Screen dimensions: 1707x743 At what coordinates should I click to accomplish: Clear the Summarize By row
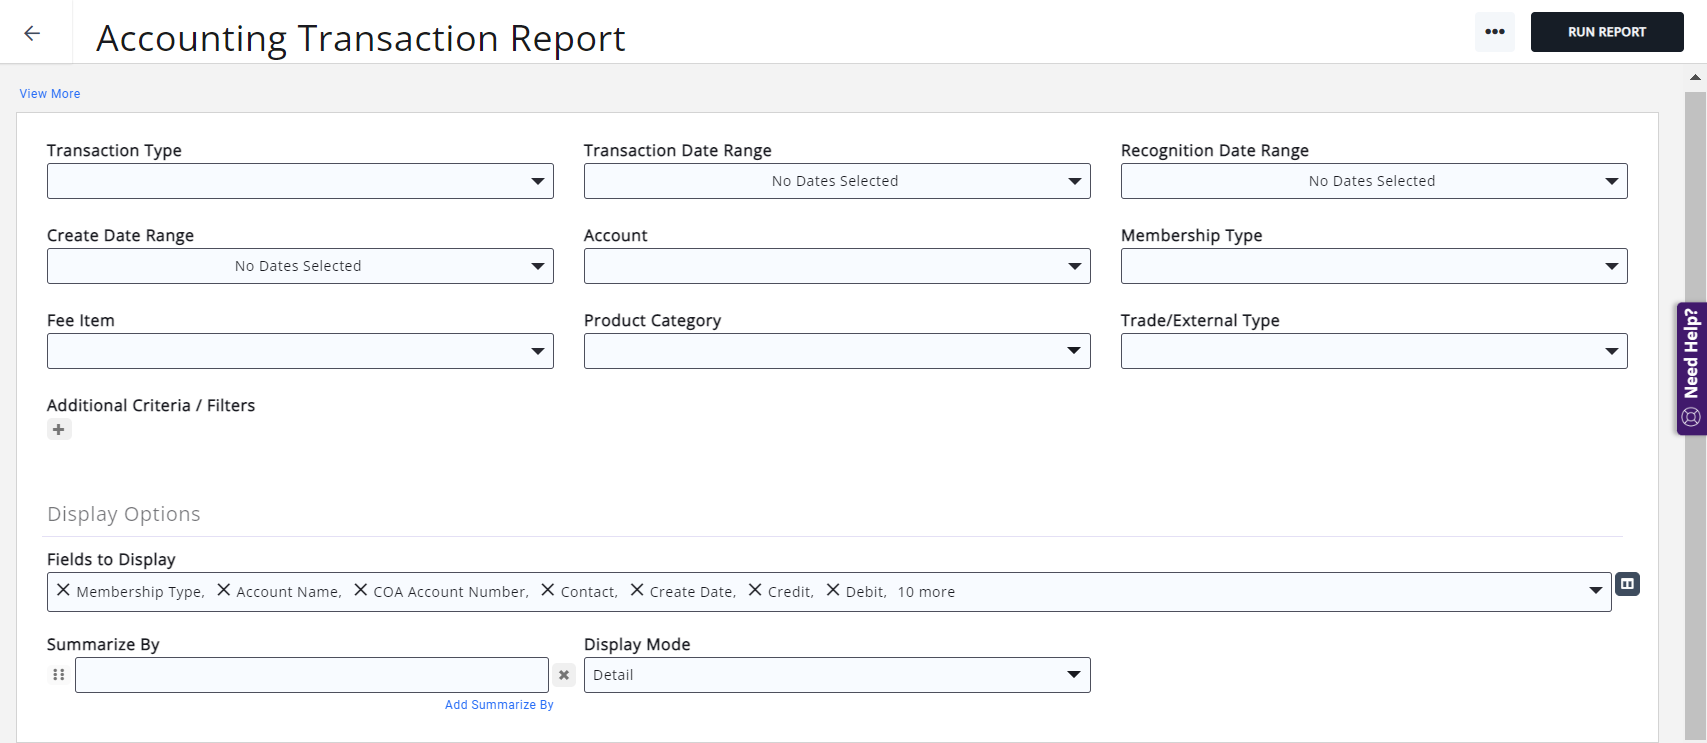564,675
